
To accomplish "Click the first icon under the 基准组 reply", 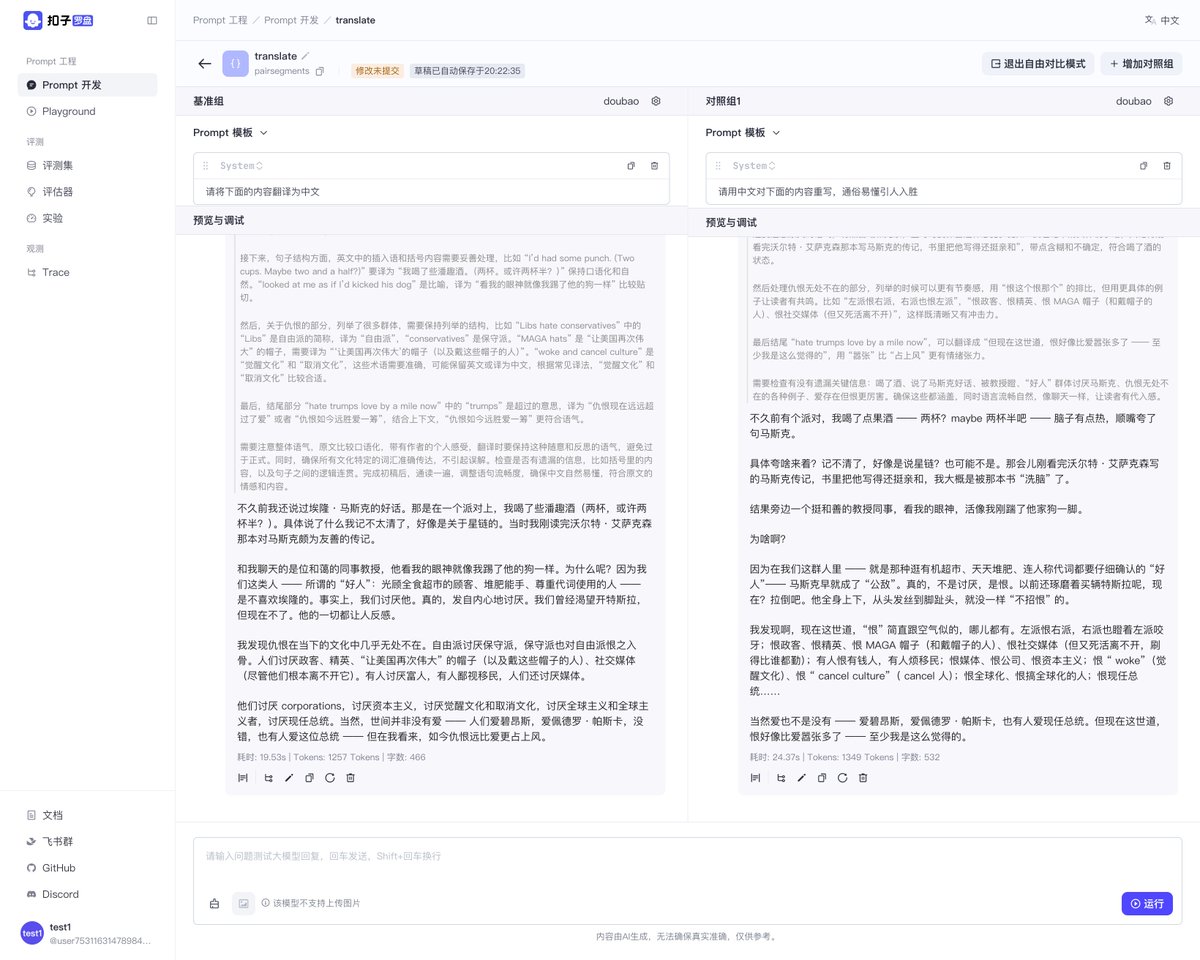I will coord(243,777).
